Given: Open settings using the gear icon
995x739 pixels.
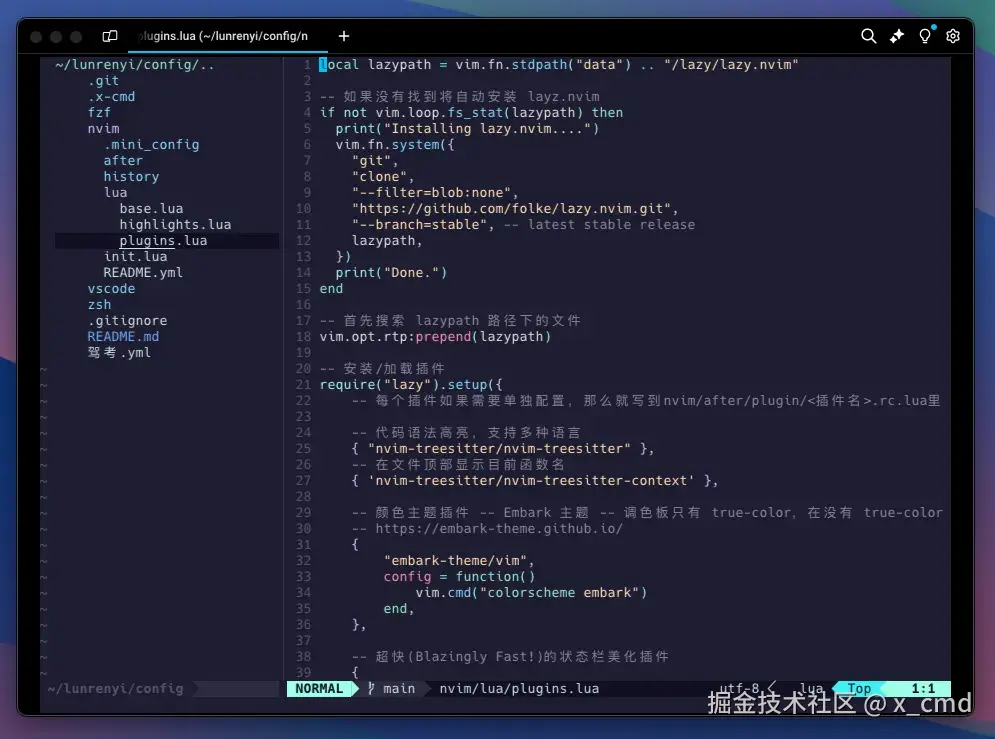Looking at the screenshot, I should click(x=952, y=35).
